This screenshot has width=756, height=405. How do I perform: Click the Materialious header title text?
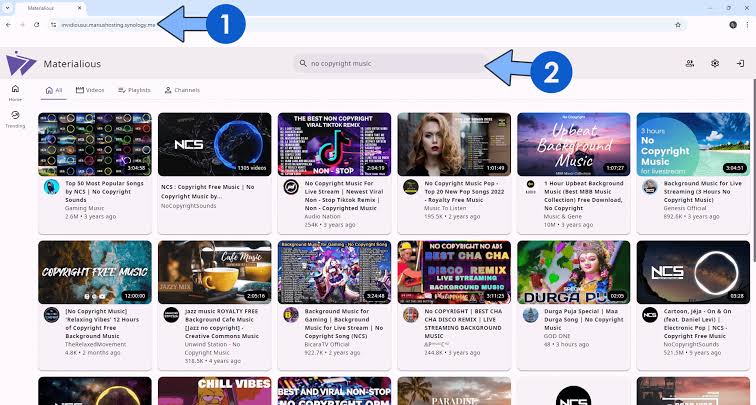(72, 64)
